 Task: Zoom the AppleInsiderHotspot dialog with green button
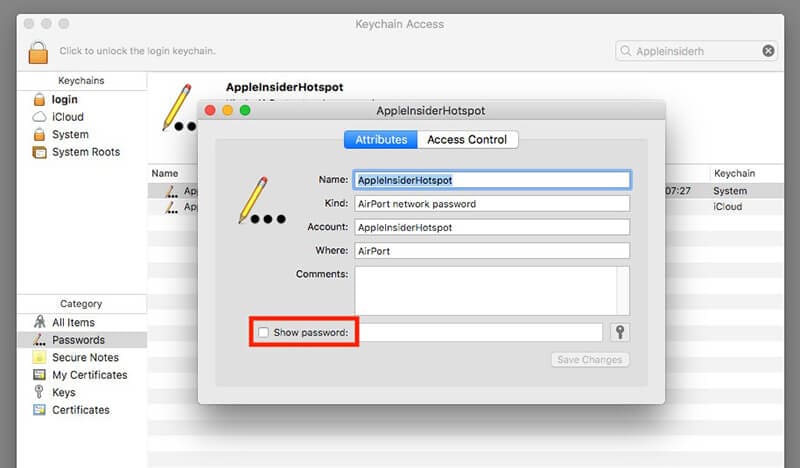coord(245,110)
